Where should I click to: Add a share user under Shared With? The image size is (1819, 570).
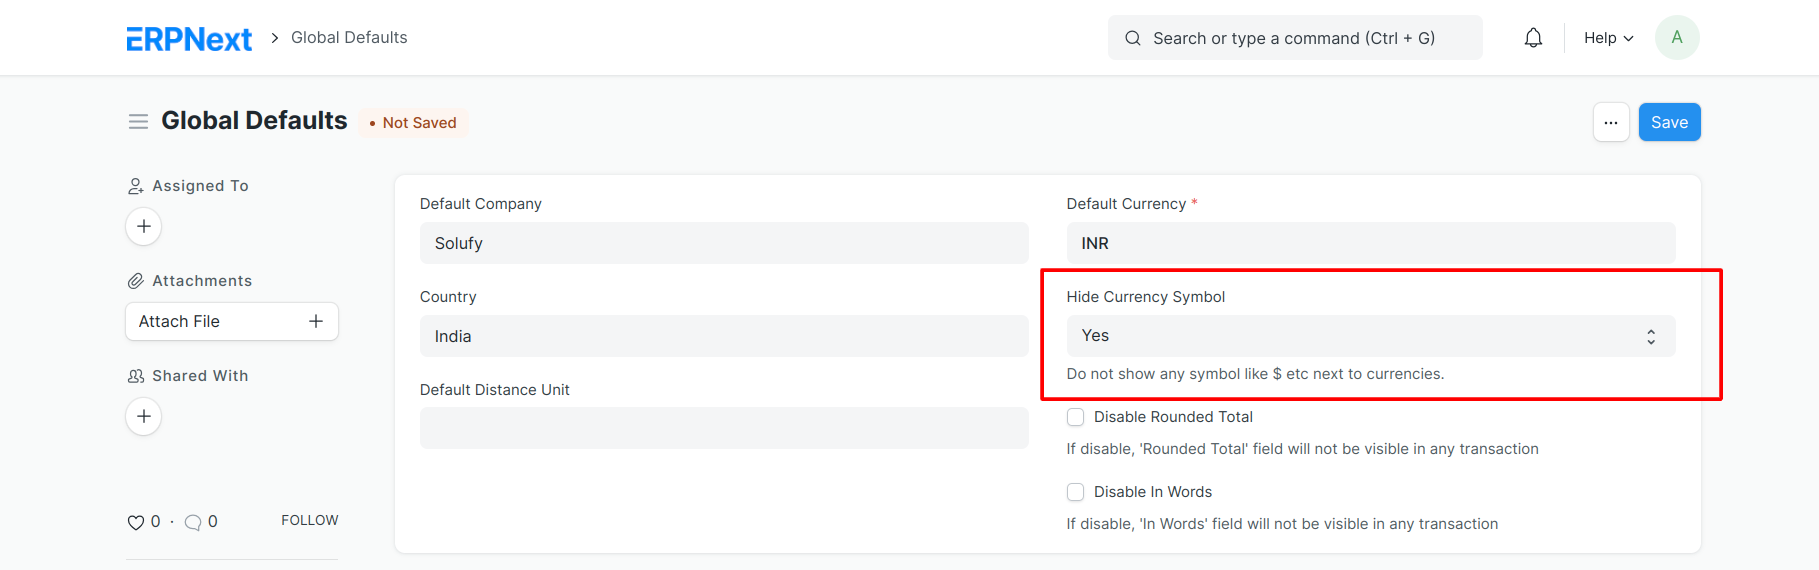coord(144,416)
